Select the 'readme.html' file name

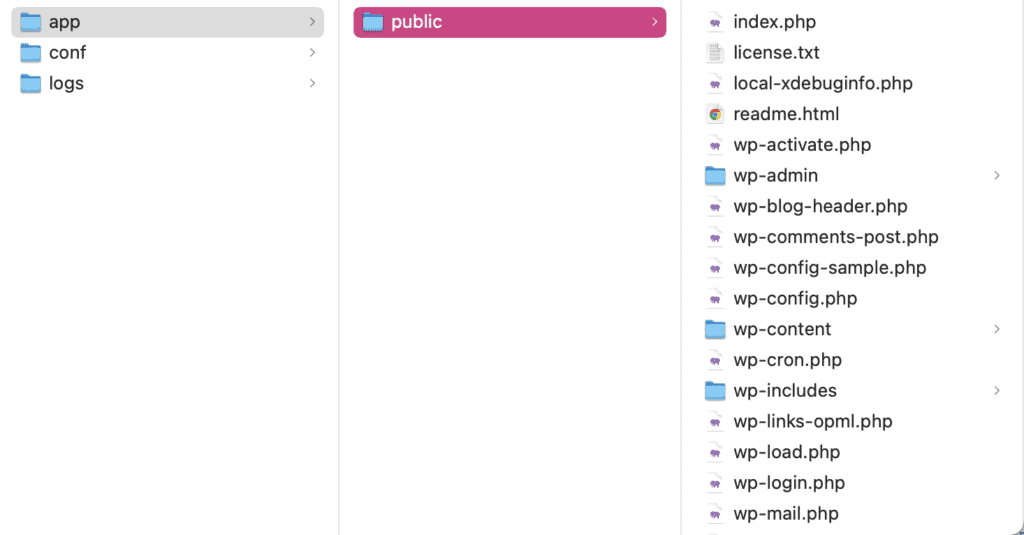pos(786,114)
